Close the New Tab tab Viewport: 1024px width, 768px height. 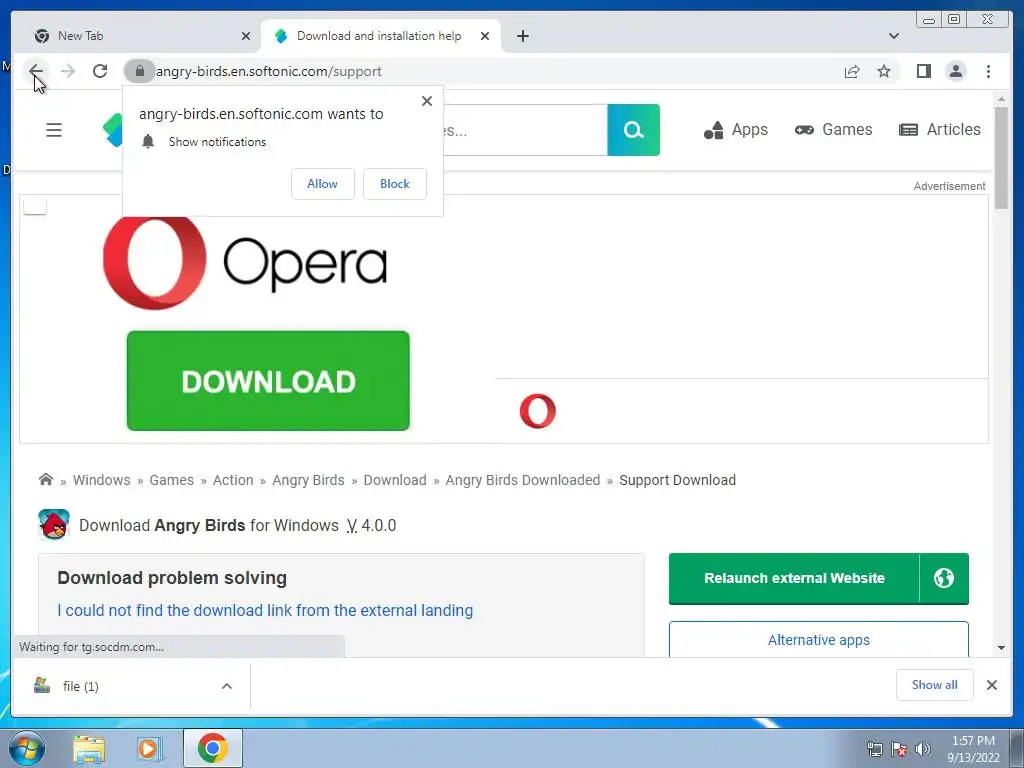pos(246,36)
